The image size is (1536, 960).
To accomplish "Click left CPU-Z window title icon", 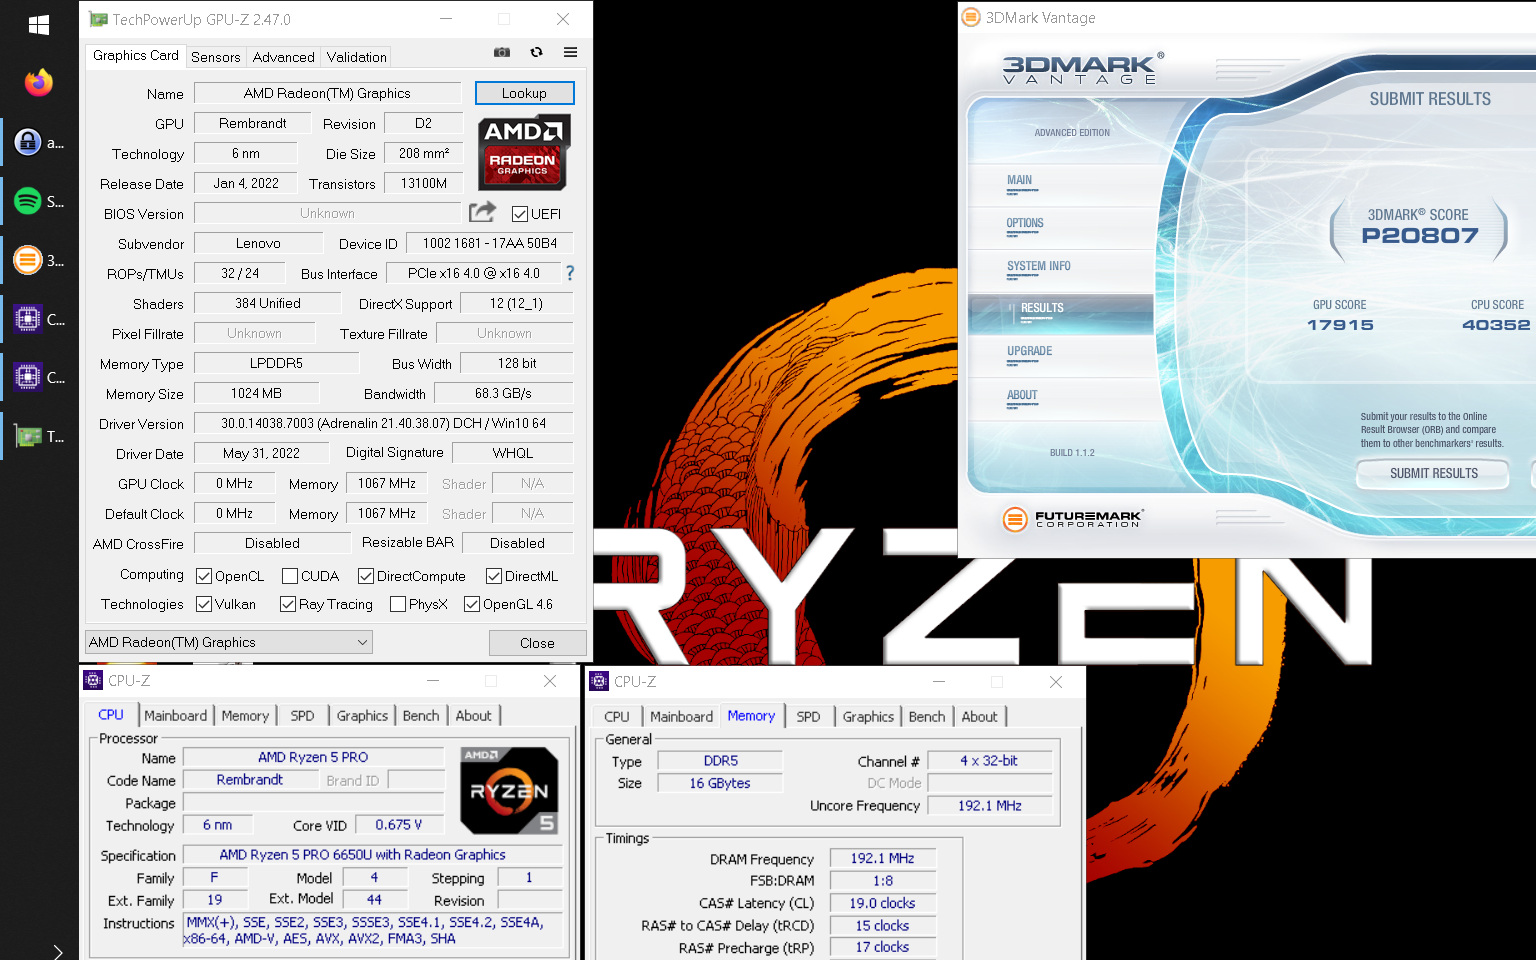I will 93,680.
